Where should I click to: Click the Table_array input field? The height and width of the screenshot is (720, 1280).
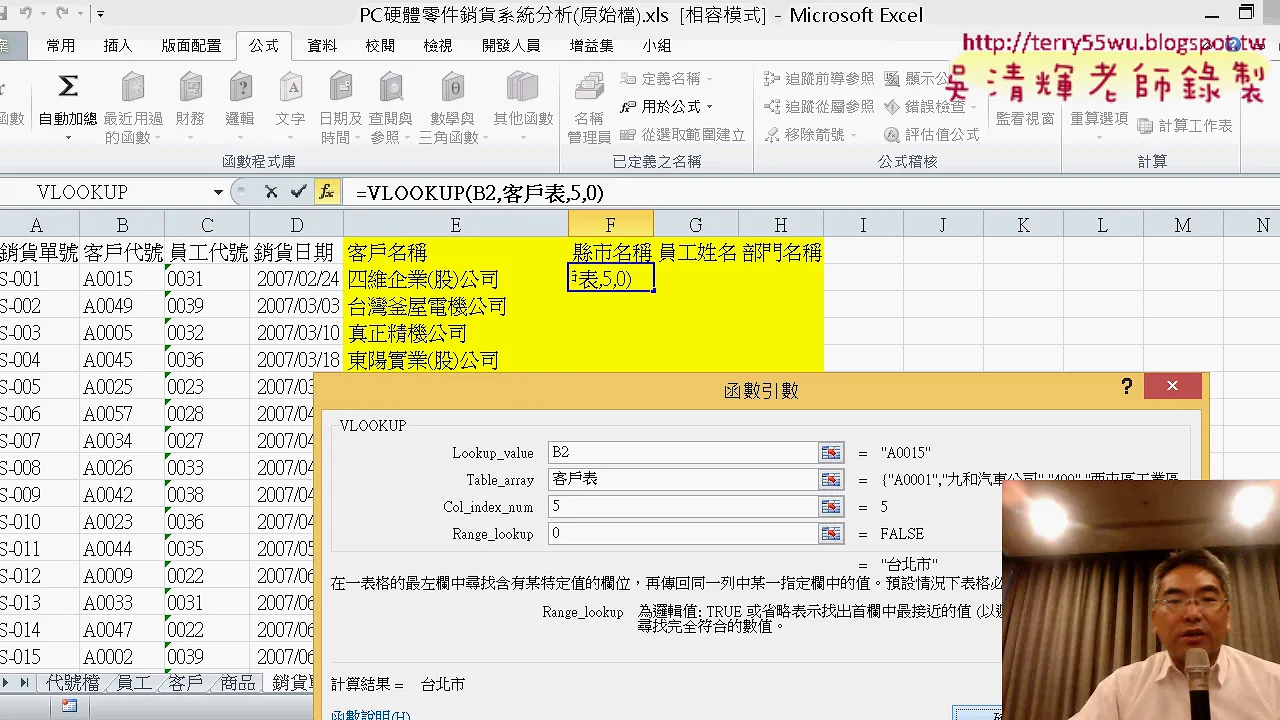point(683,480)
